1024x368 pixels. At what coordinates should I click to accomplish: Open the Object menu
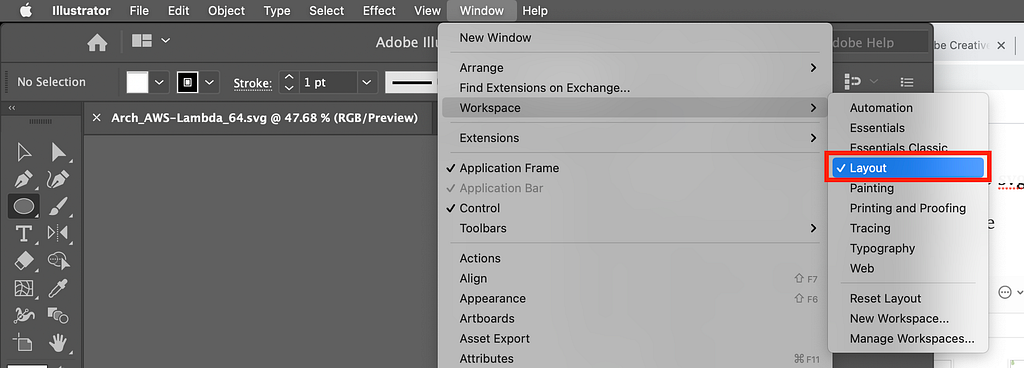pyautogui.click(x=227, y=10)
